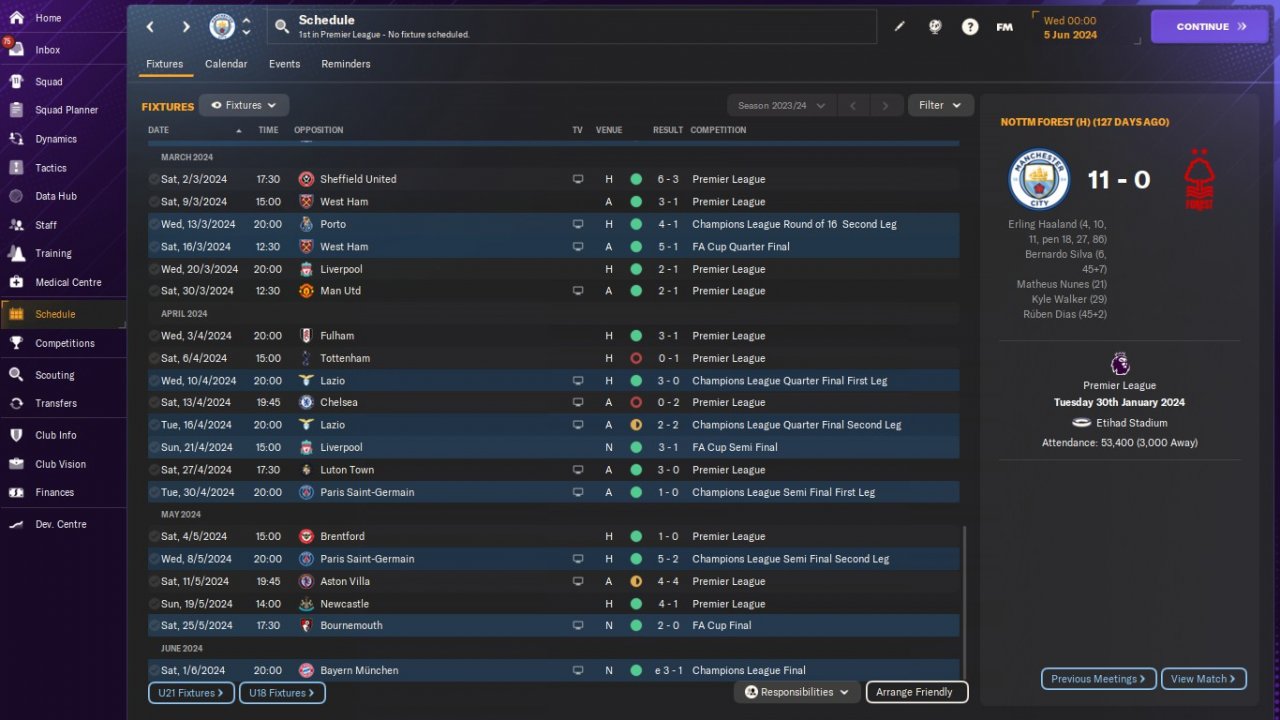Select Schedule in the sidebar
The width and height of the screenshot is (1280, 720).
click(x=63, y=314)
